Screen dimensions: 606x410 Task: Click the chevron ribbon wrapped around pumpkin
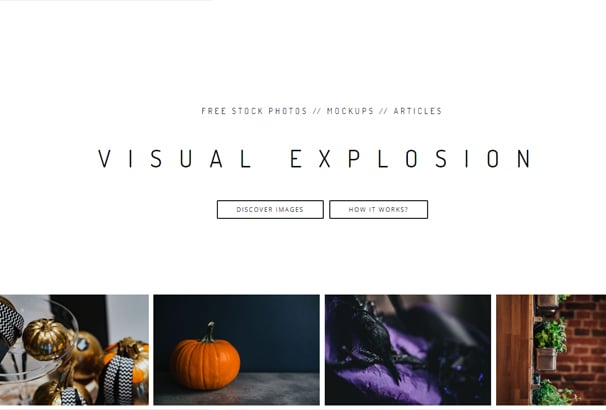[x=119, y=378]
